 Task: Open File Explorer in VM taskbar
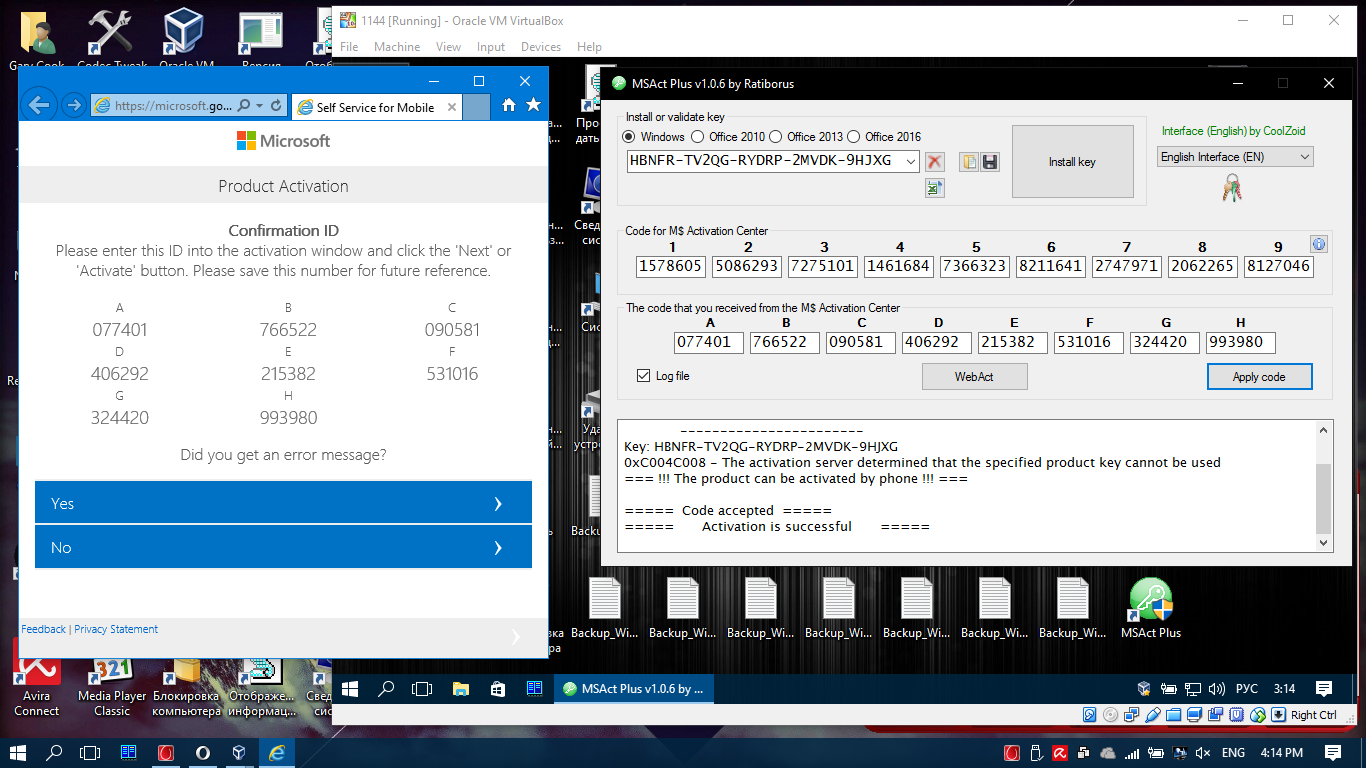pyautogui.click(x=460, y=688)
